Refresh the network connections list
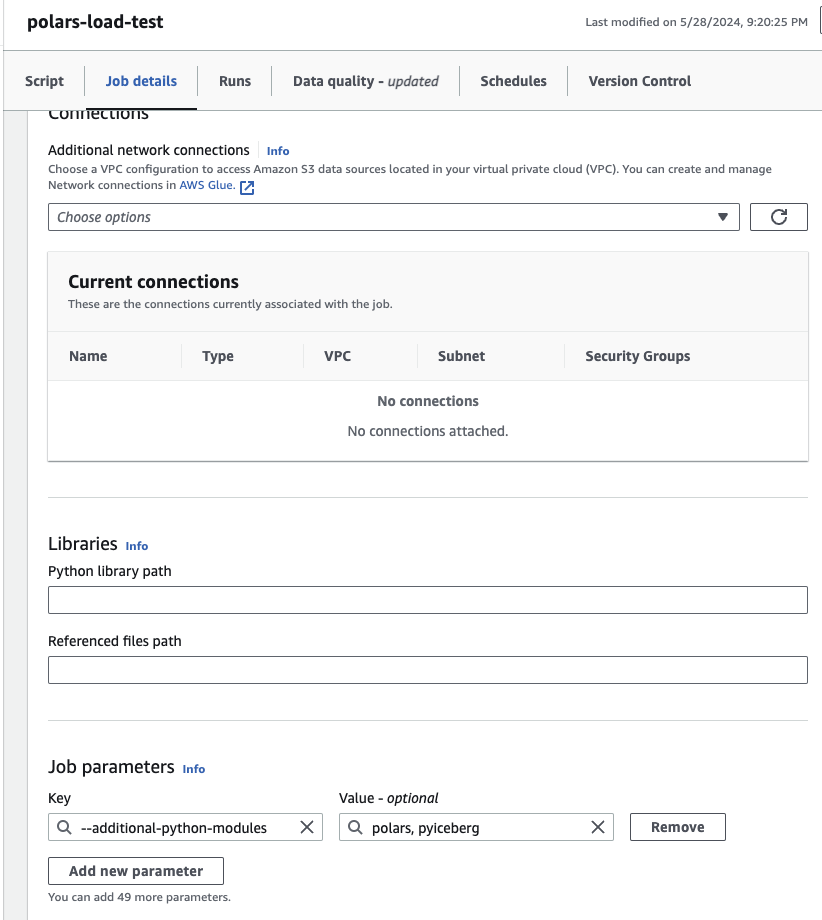The image size is (822, 920). [778, 216]
